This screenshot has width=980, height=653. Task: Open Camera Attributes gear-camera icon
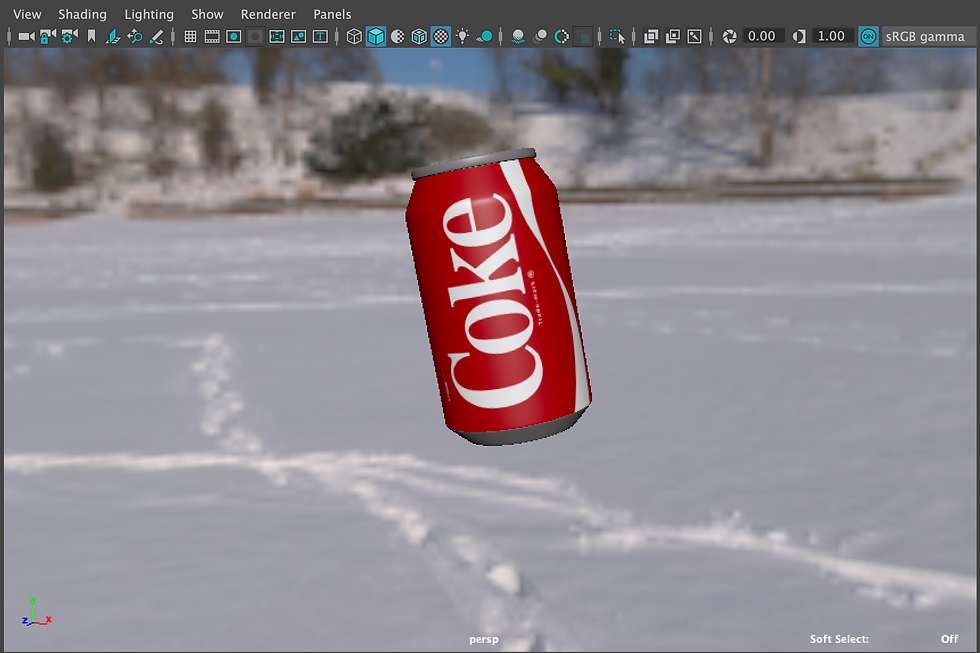[69, 36]
